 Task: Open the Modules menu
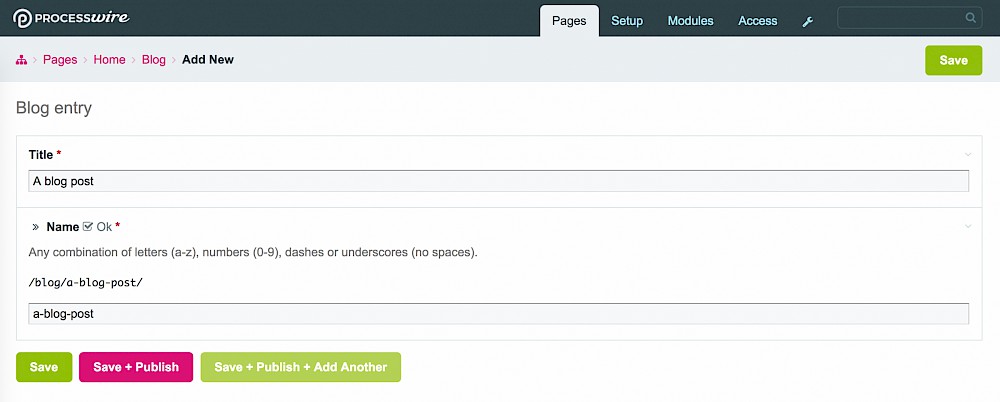(x=690, y=21)
